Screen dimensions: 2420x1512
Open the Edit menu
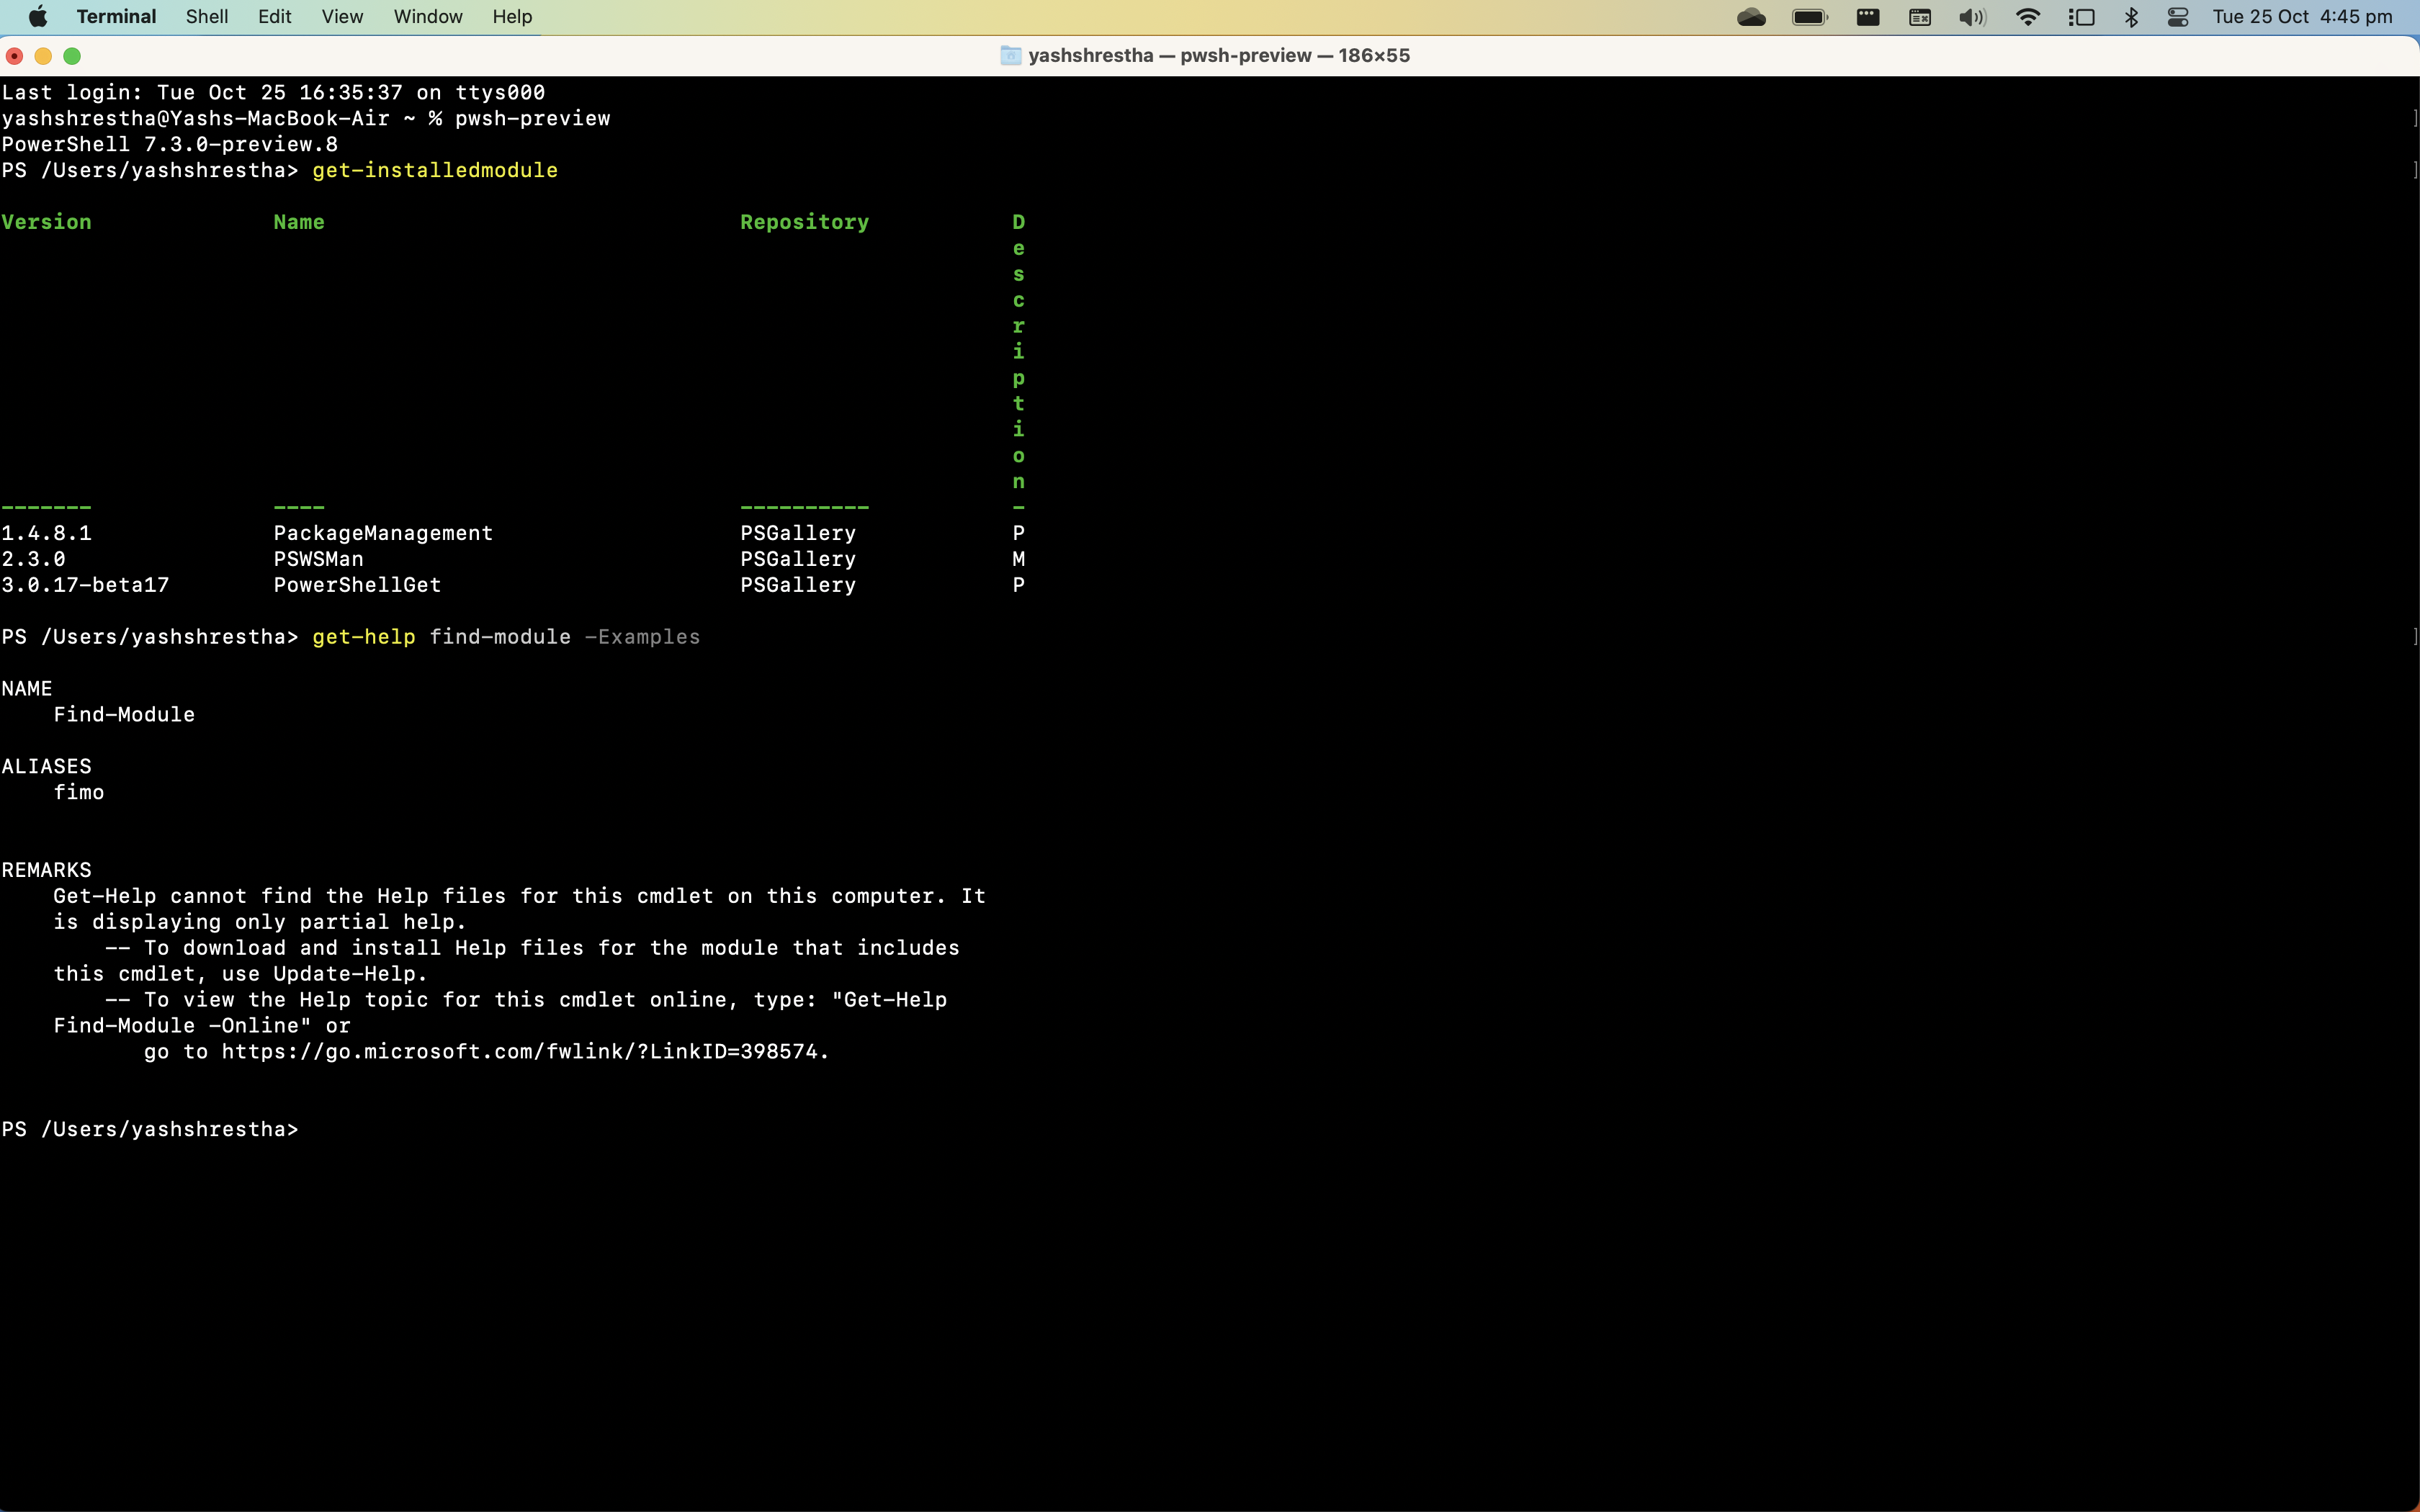pyautogui.click(x=274, y=17)
